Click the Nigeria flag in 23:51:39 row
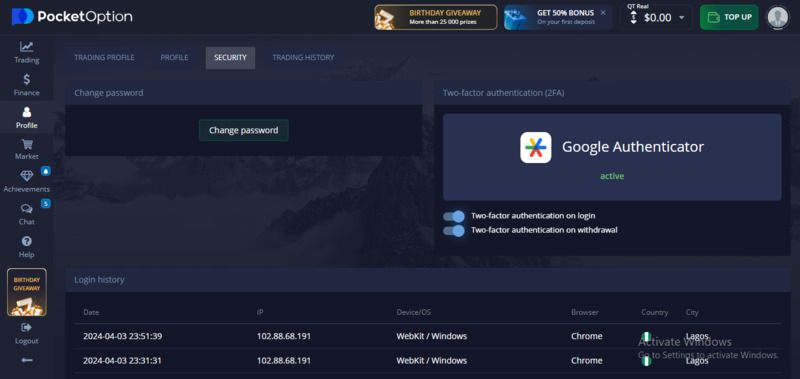This screenshot has height=379, width=800. coord(646,337)
